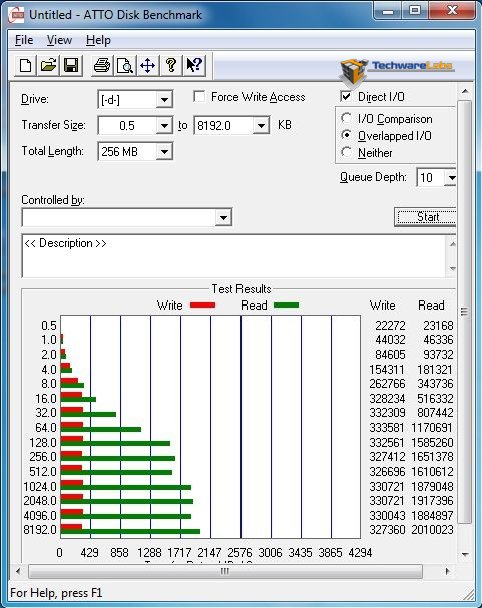The height and width of the screenshot is (608, 482).
Task: Expand the Controlled by combo box
Action: (x=223, y=218)
